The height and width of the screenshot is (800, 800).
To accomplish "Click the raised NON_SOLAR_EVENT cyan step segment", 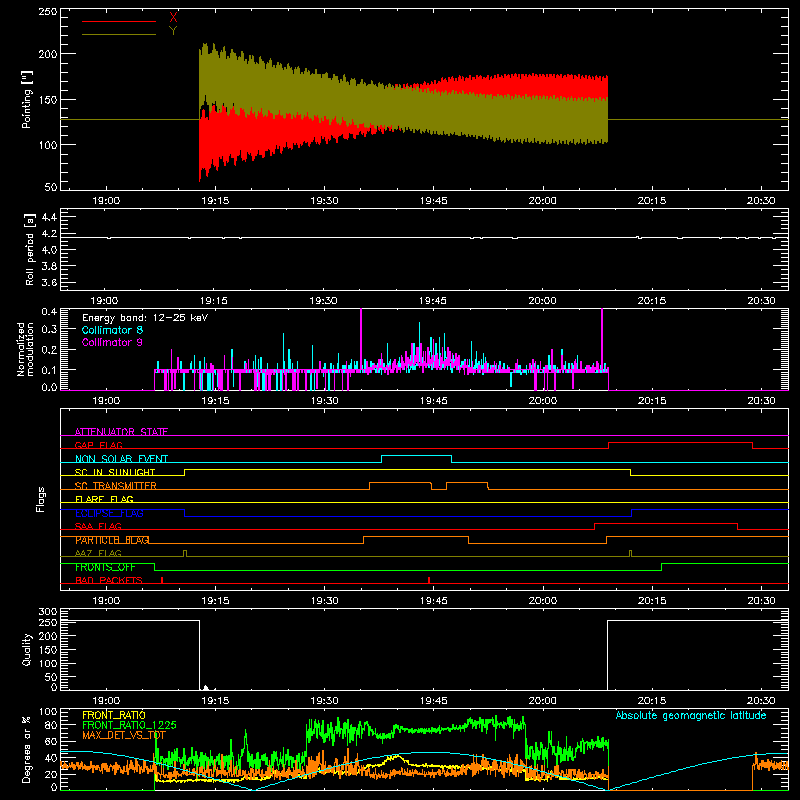I will 416,456.
